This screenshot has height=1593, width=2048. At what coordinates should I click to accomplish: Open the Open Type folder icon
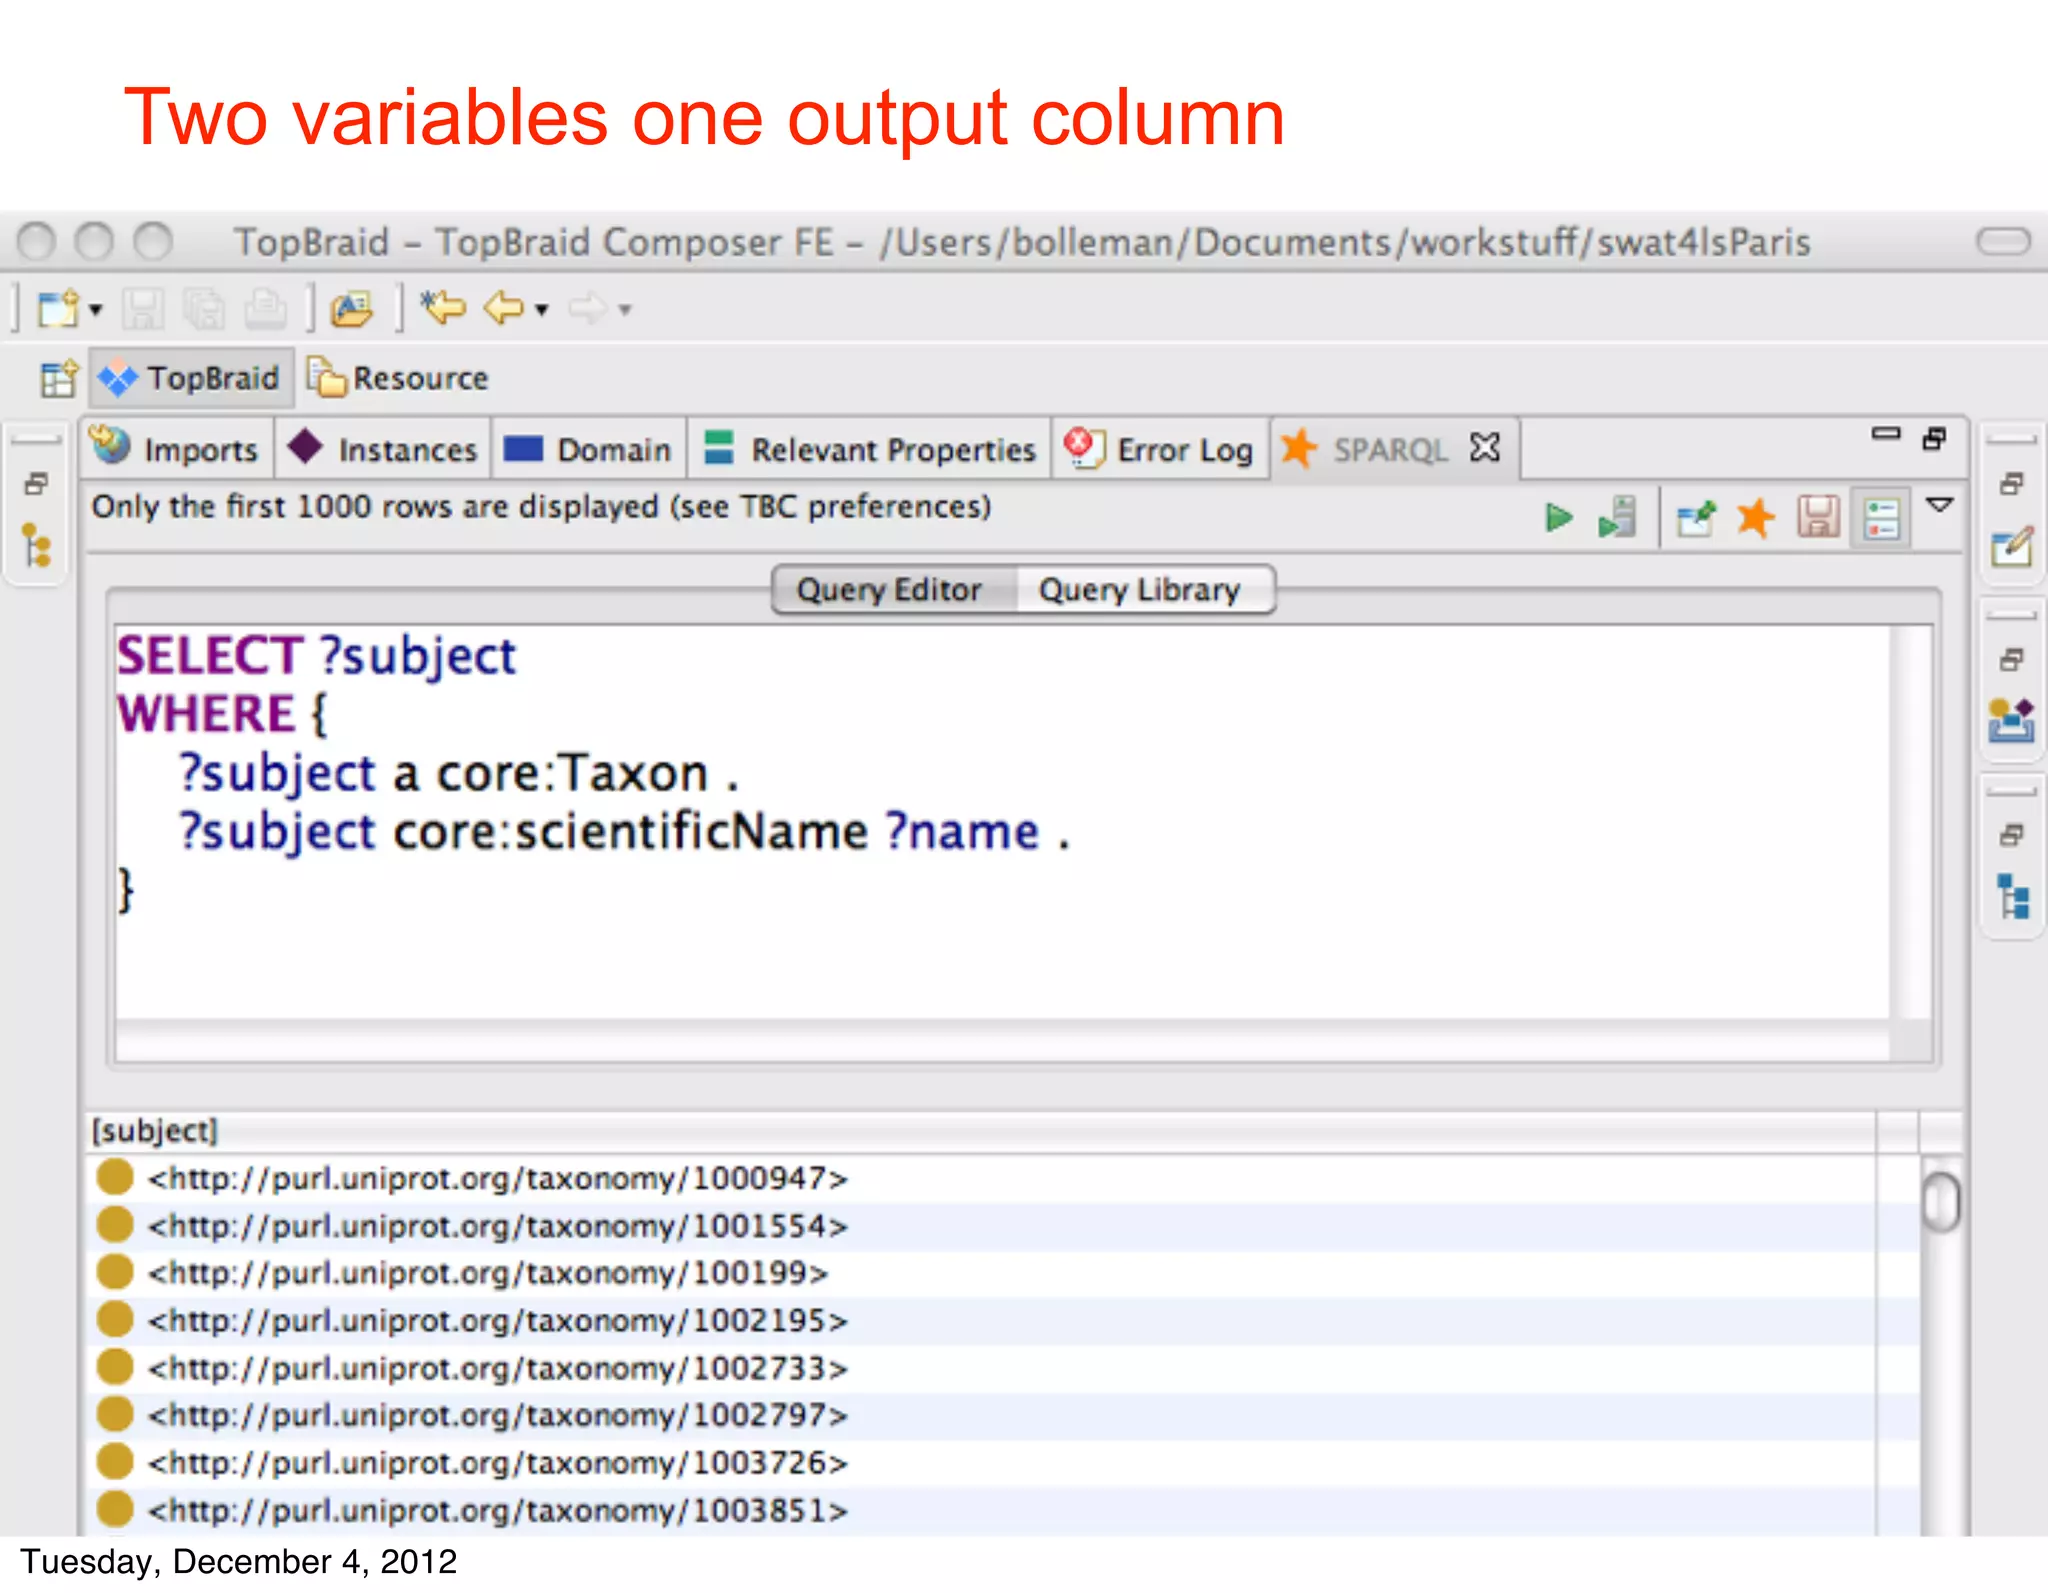tap(352, 309)
